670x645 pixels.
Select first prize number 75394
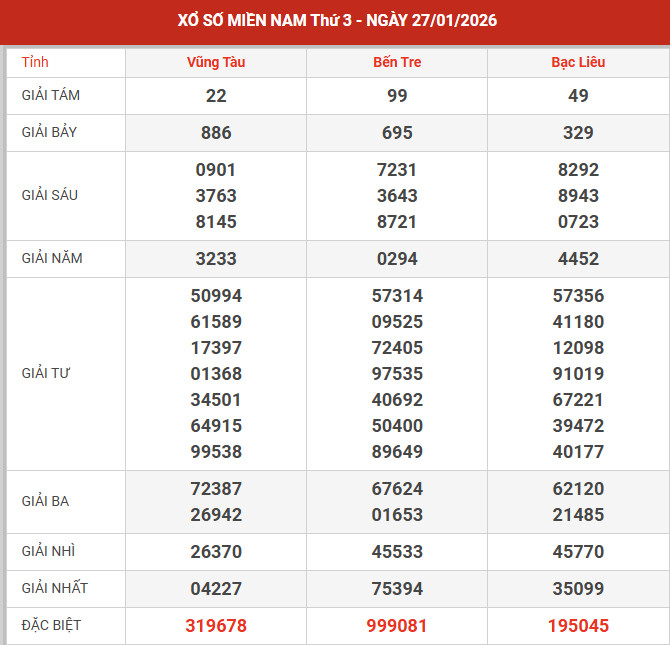[397, 589]
